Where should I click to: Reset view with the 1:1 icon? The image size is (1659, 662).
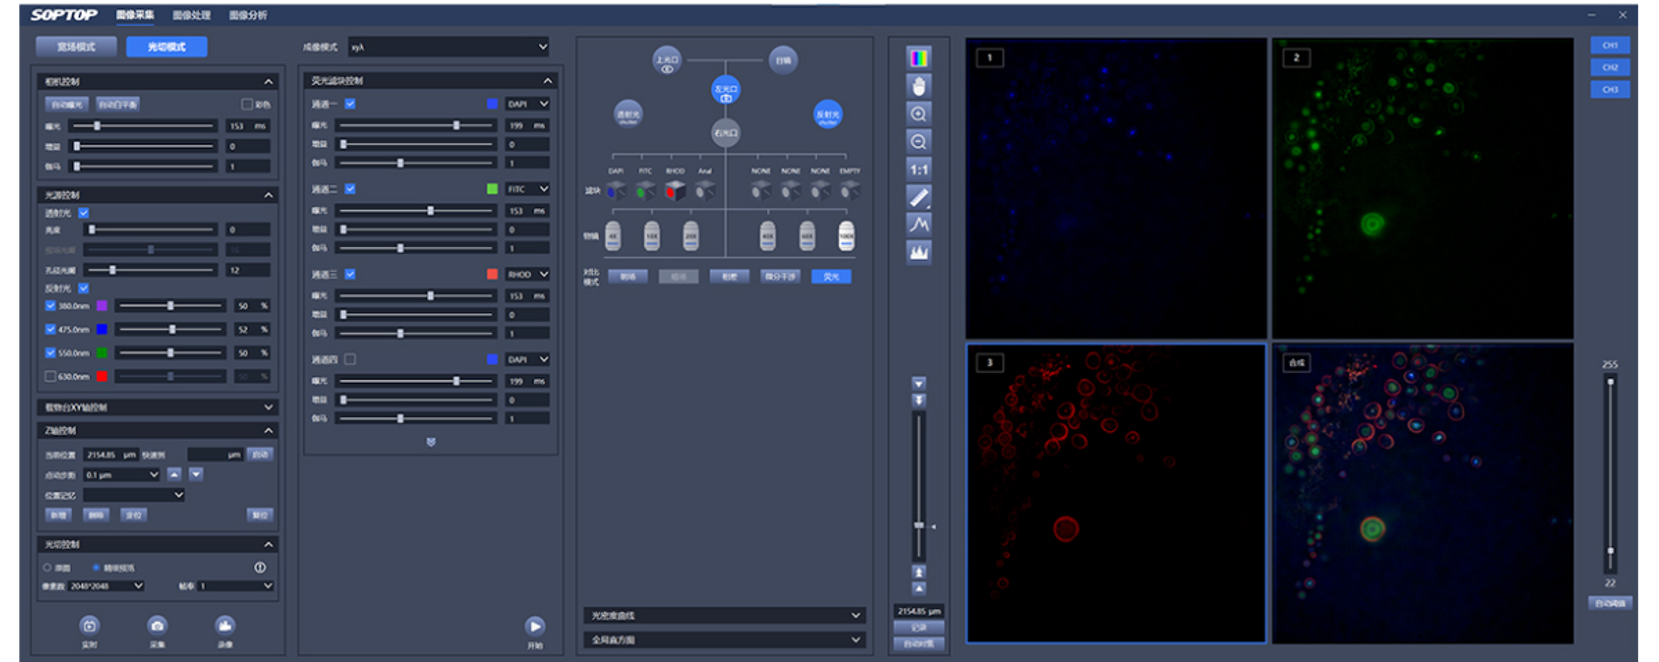click(x=918, y=169)
